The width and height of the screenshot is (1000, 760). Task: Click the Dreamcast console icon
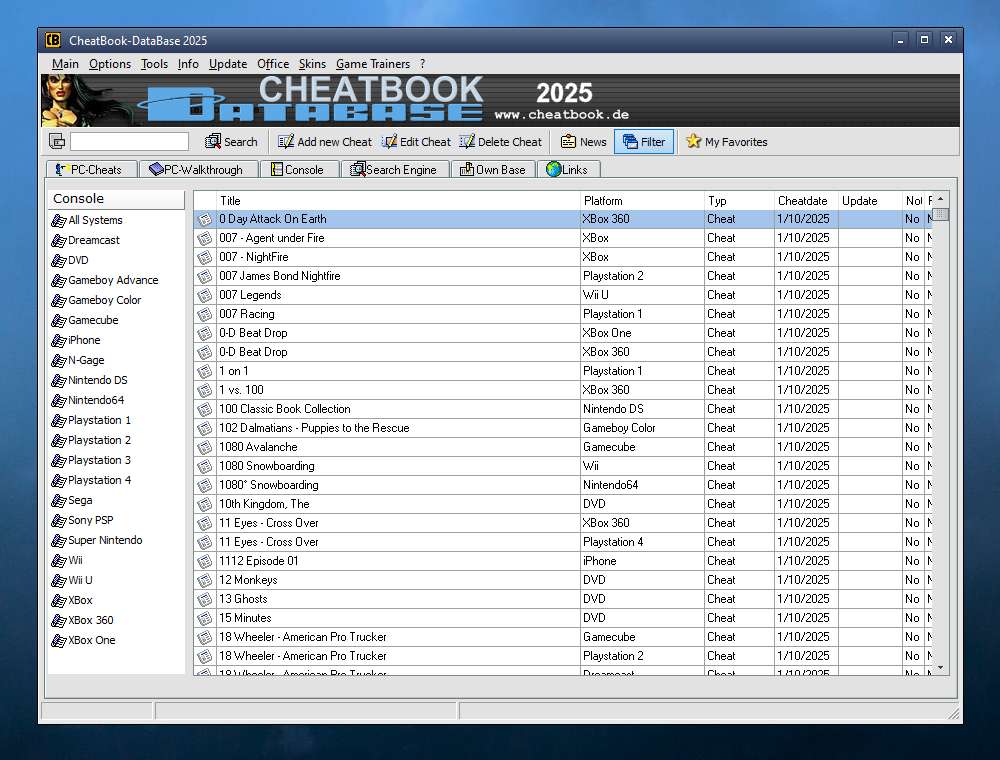59,240
